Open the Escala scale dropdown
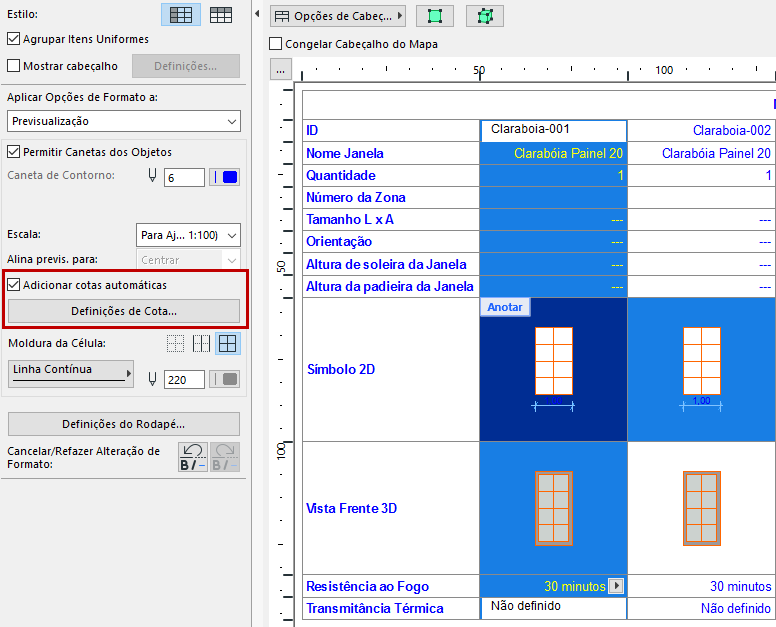This screenshot has width=776, height=627. (188, 235)
